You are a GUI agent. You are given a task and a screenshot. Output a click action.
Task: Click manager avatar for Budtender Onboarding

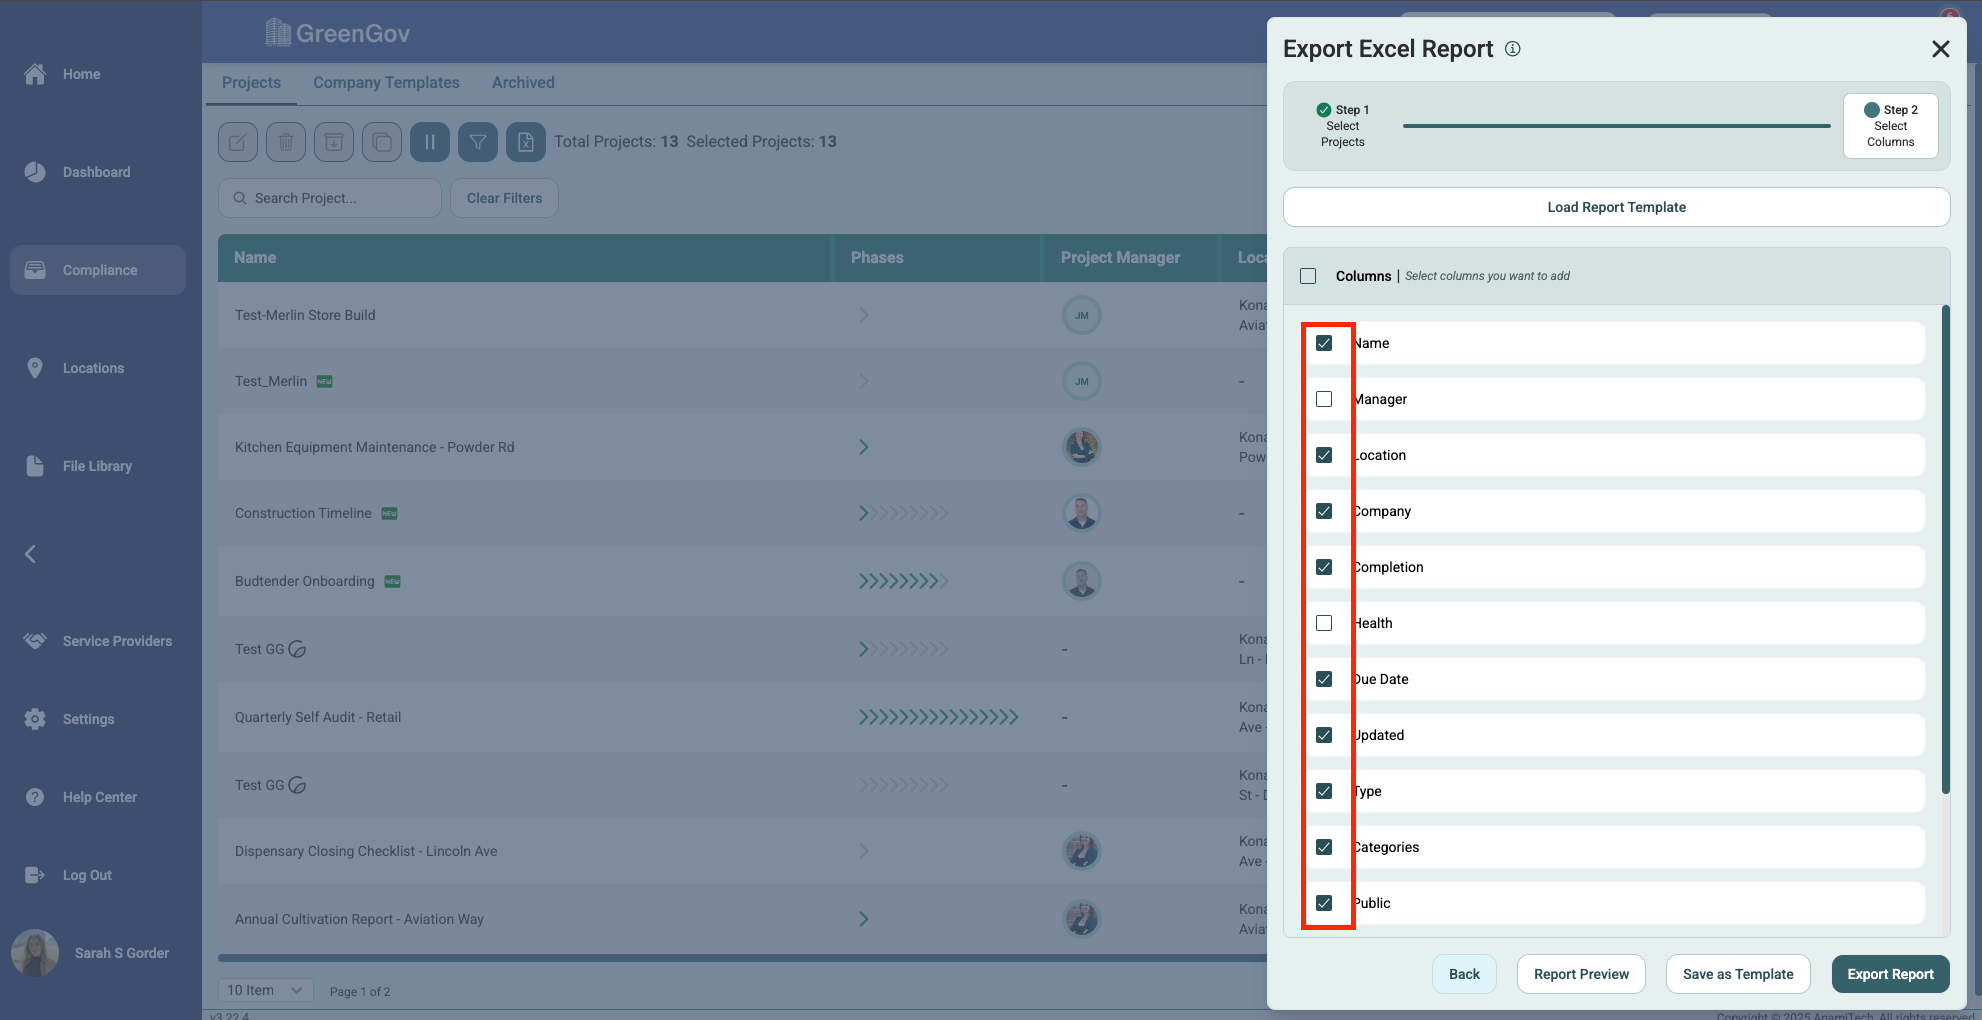[1082, 581]
